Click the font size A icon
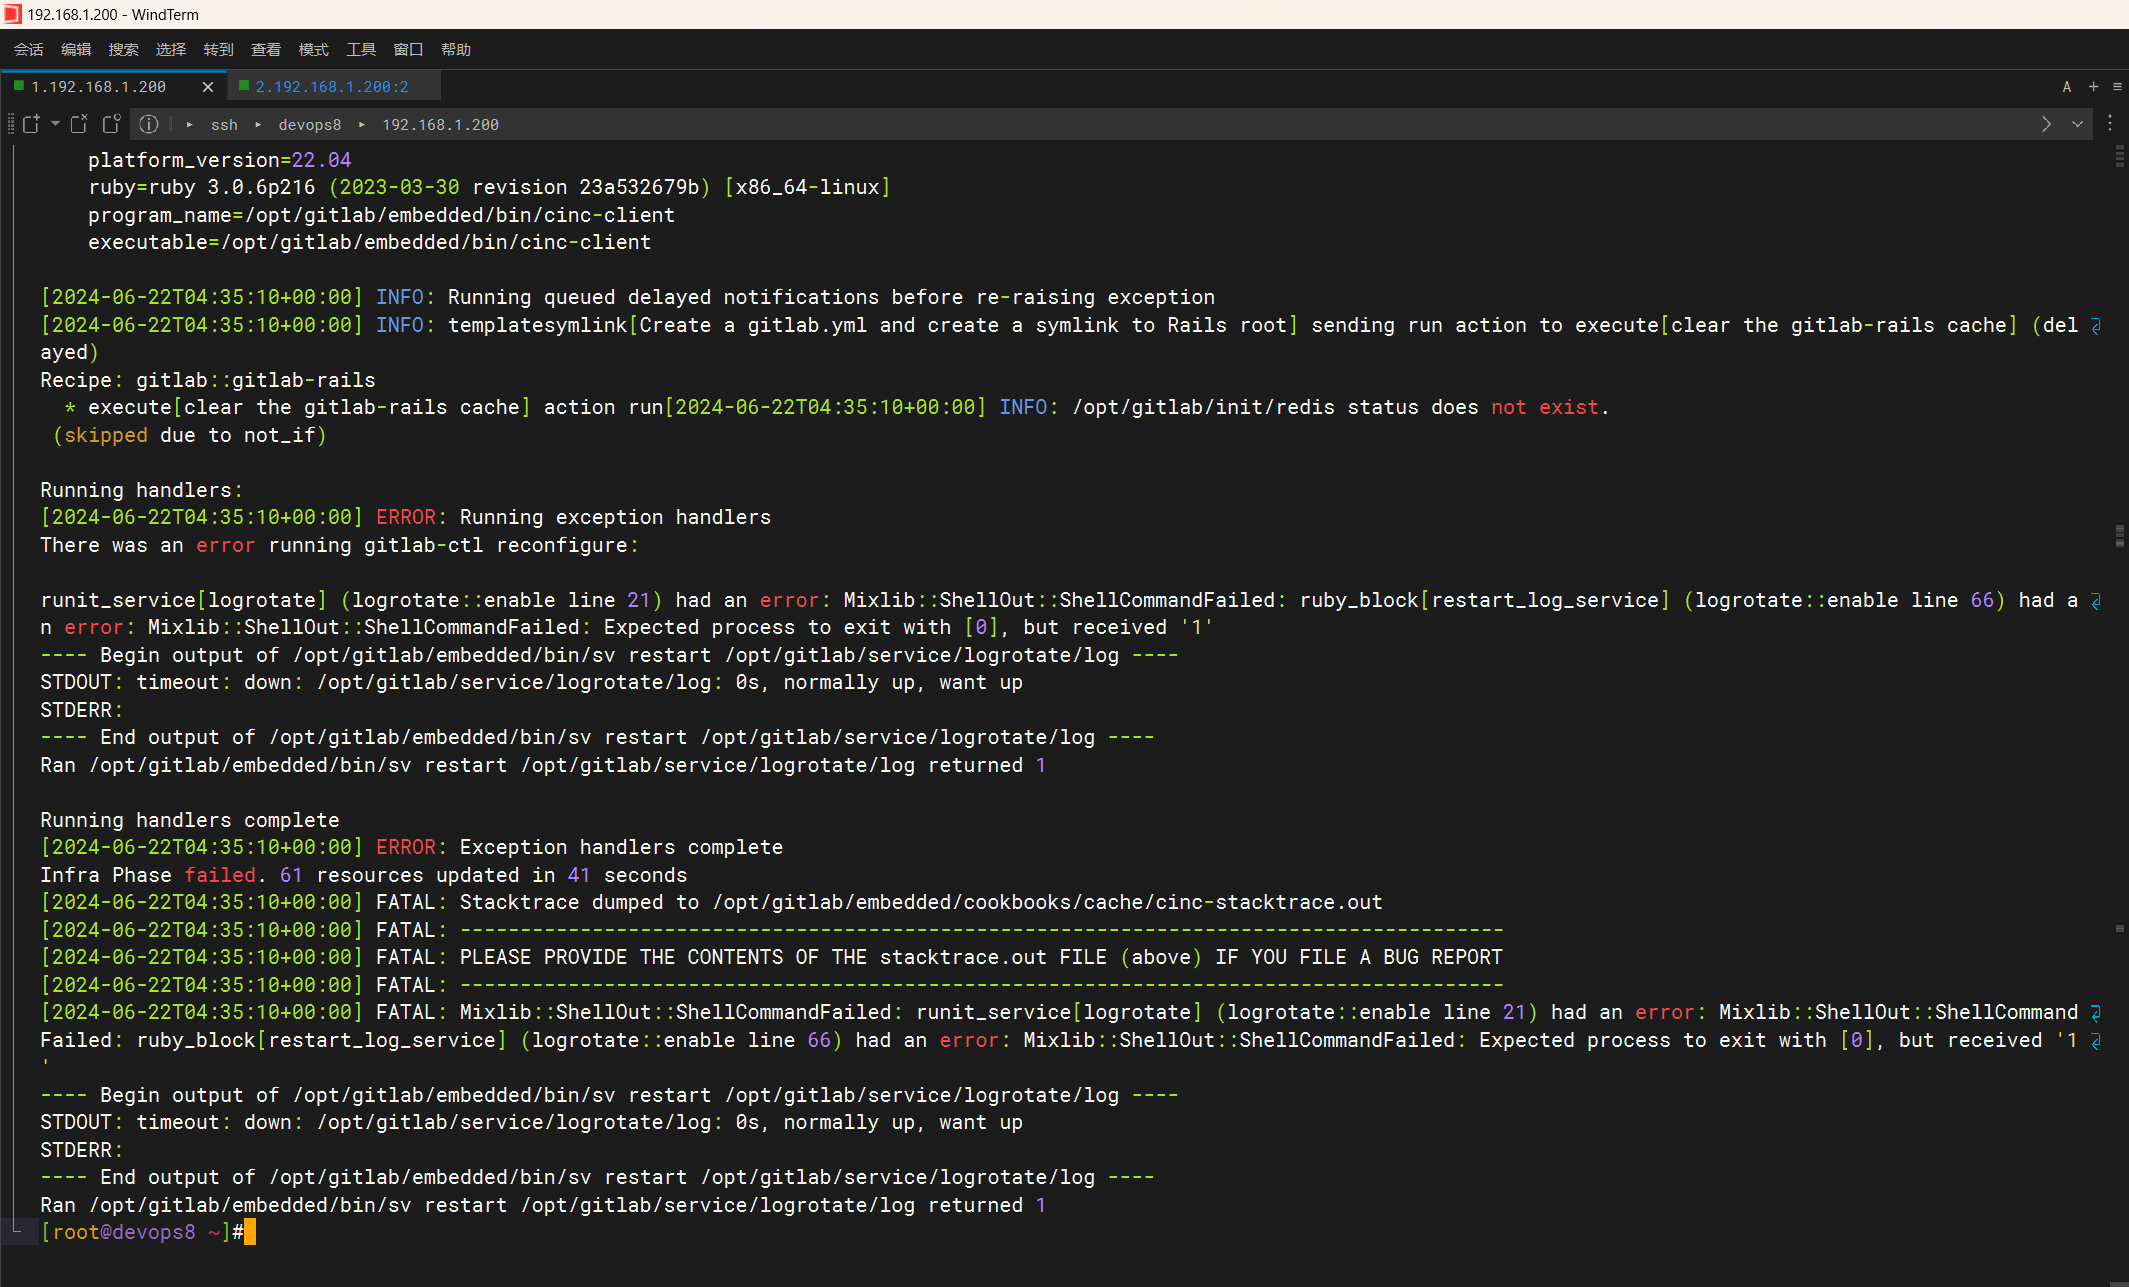The width and height of the screenshot is (2129, 1287). [x=2066, y=87]
